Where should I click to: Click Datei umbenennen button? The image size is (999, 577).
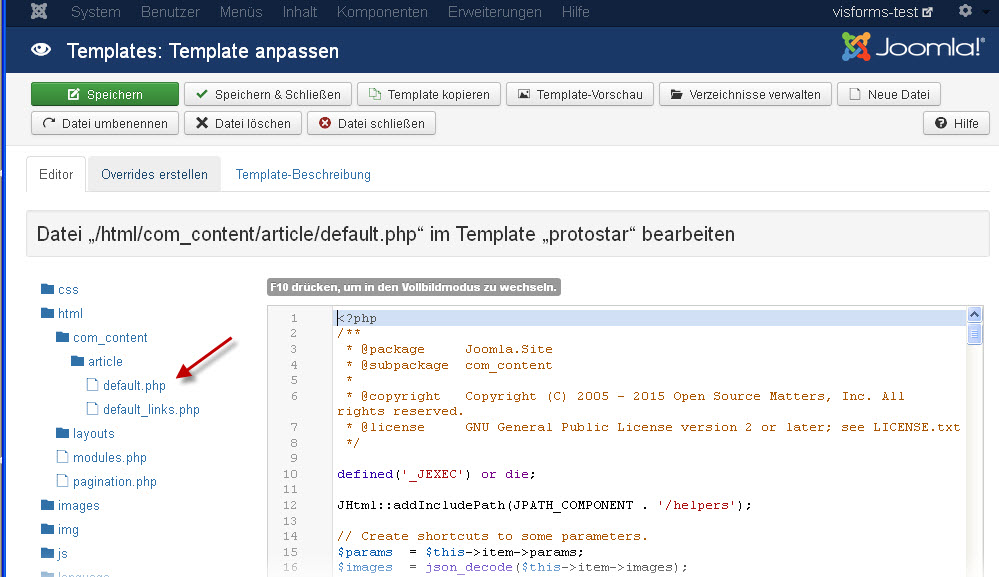pos(105,123)
